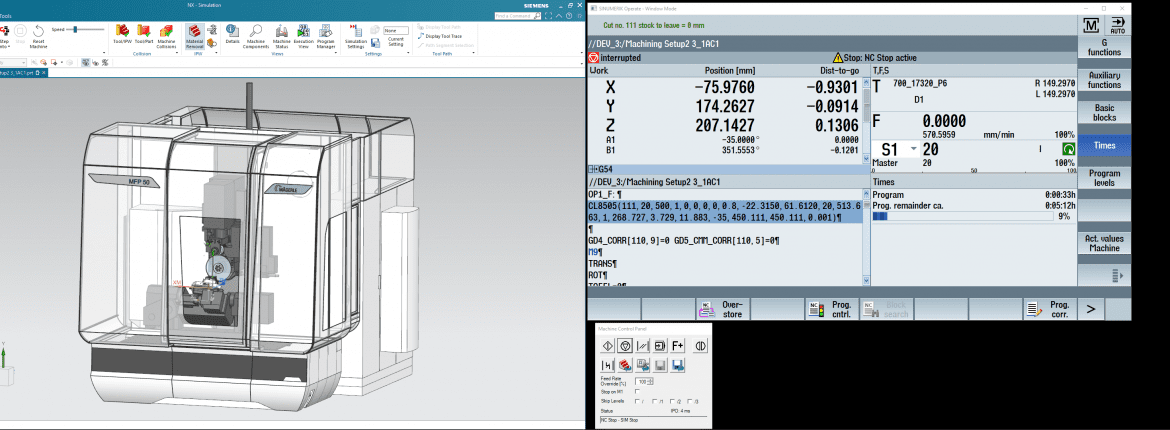
Task: Expand Tool Path group options arrow
Action: [x=475, y=54]
